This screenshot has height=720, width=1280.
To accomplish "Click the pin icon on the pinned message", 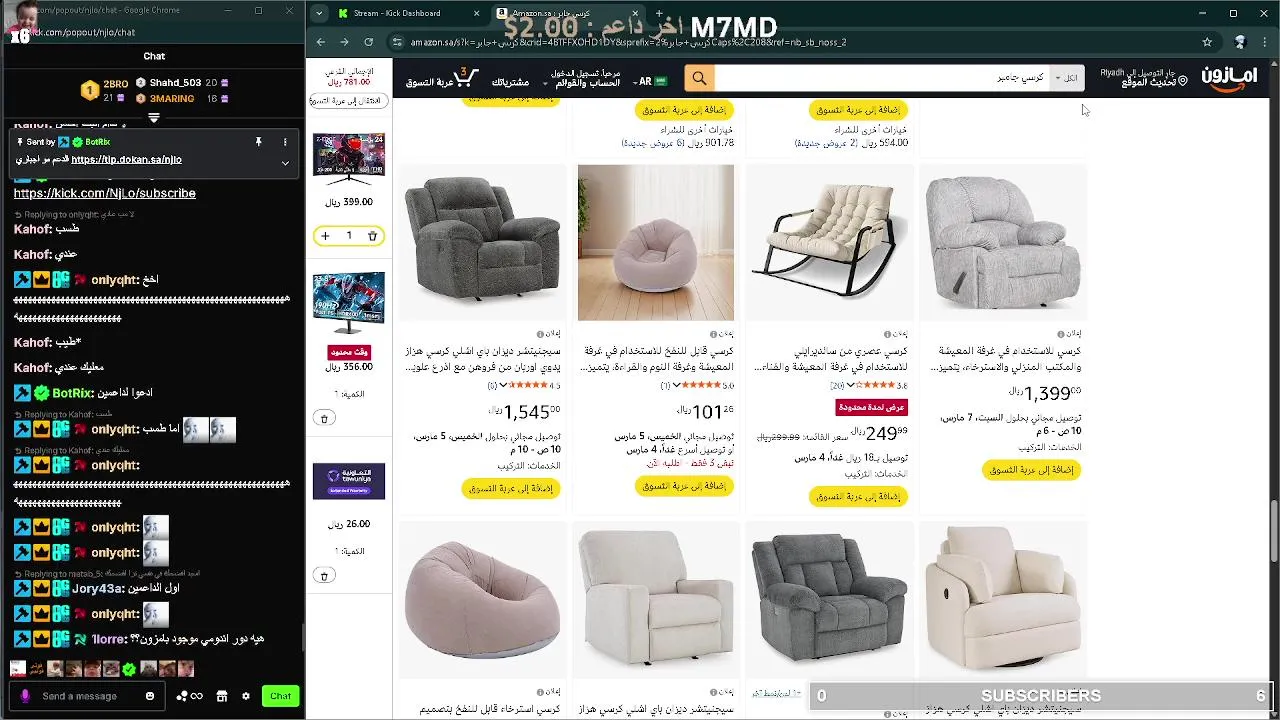I will [258, 142].
